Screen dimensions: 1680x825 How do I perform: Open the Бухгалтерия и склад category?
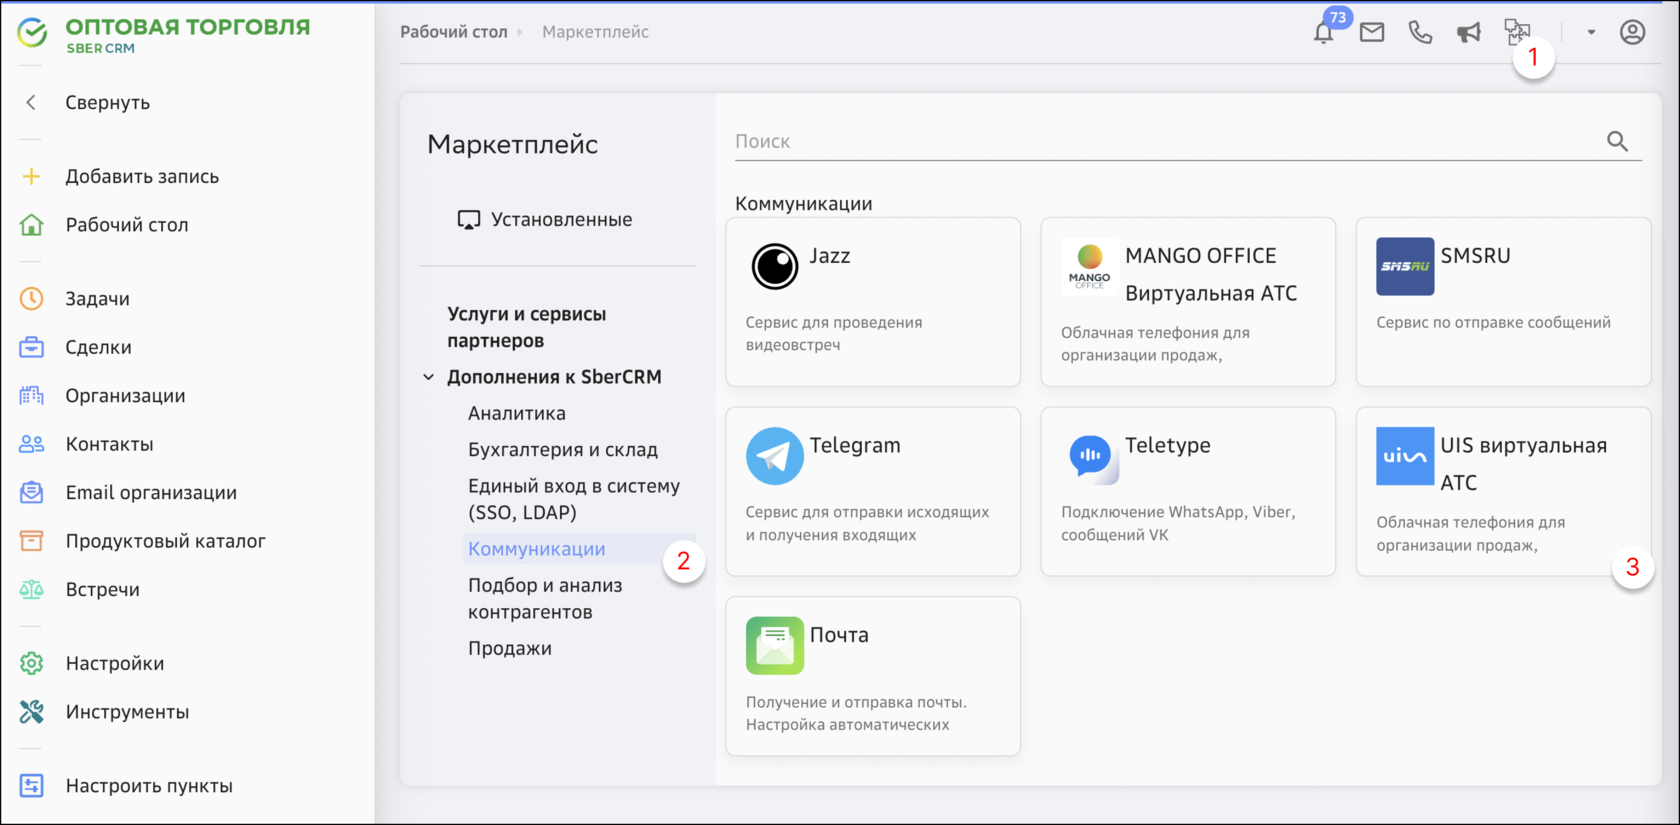563,450
